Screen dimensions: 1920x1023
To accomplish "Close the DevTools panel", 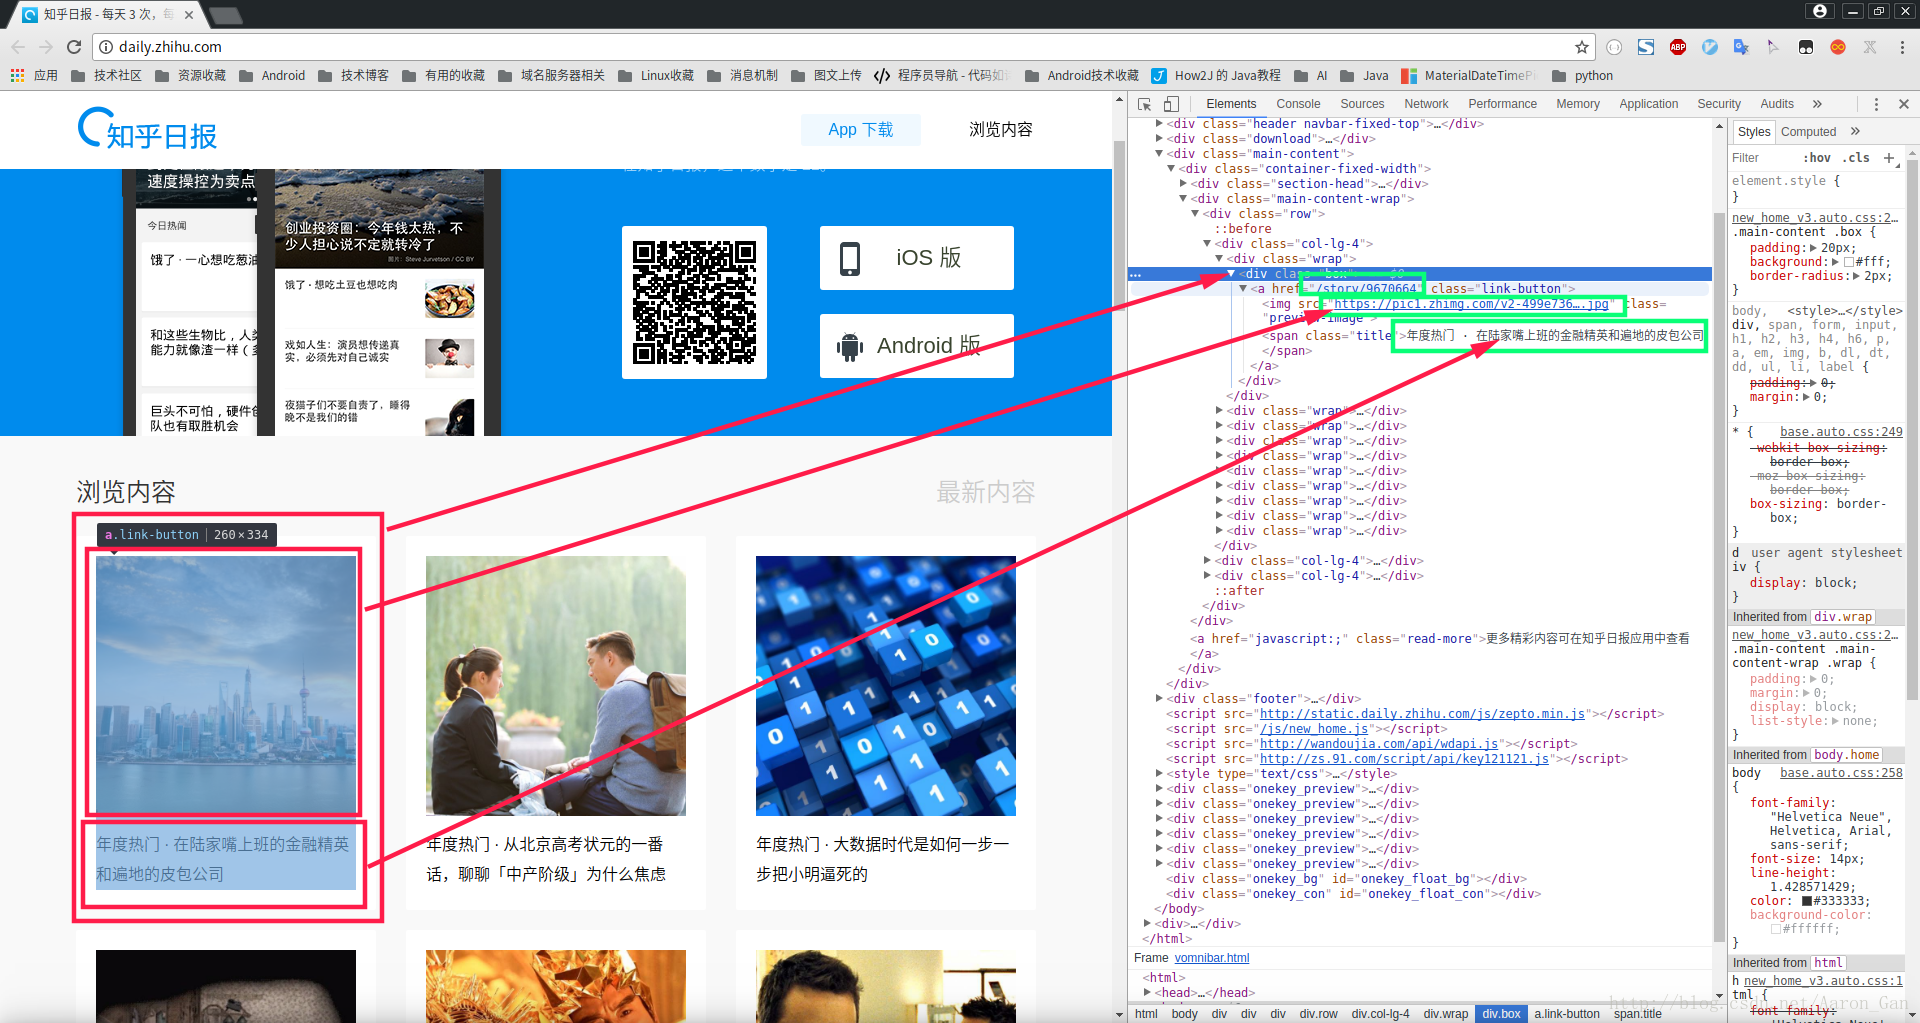I will (x=1904, y=104).
